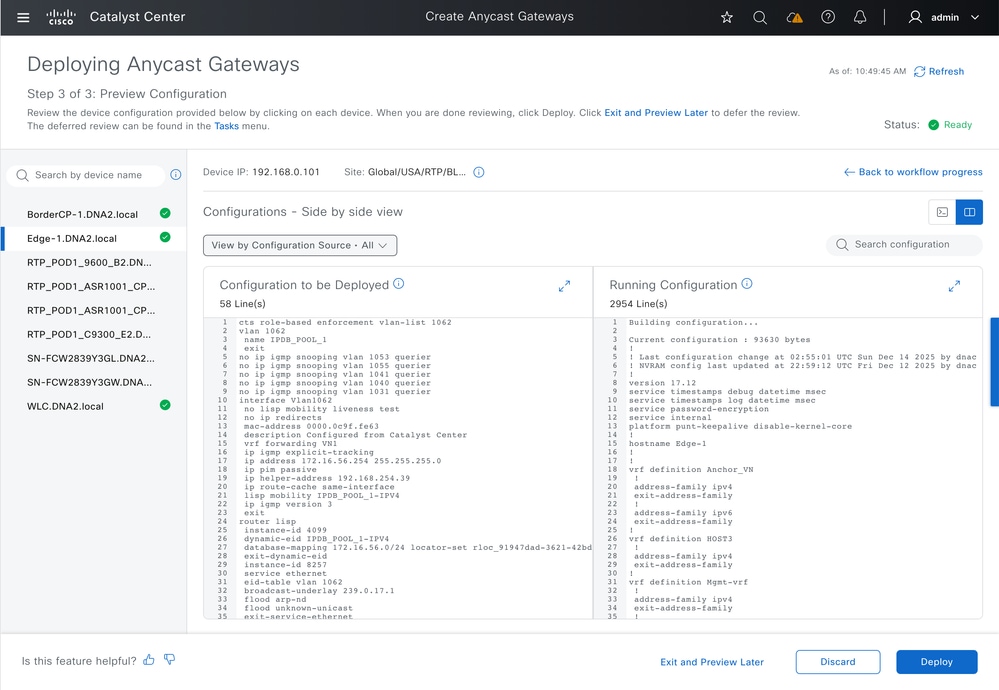
Task: Click 'vrf definition Anchor_VN' line
Action: (x=691, y=470)
